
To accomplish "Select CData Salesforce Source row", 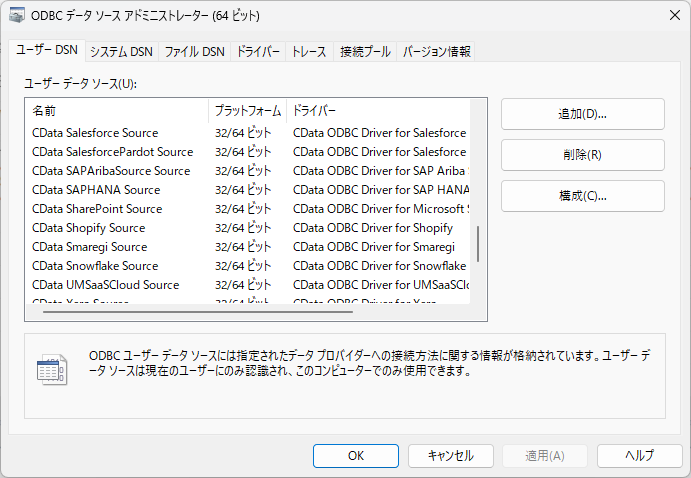I will click(x=248, y=133).
